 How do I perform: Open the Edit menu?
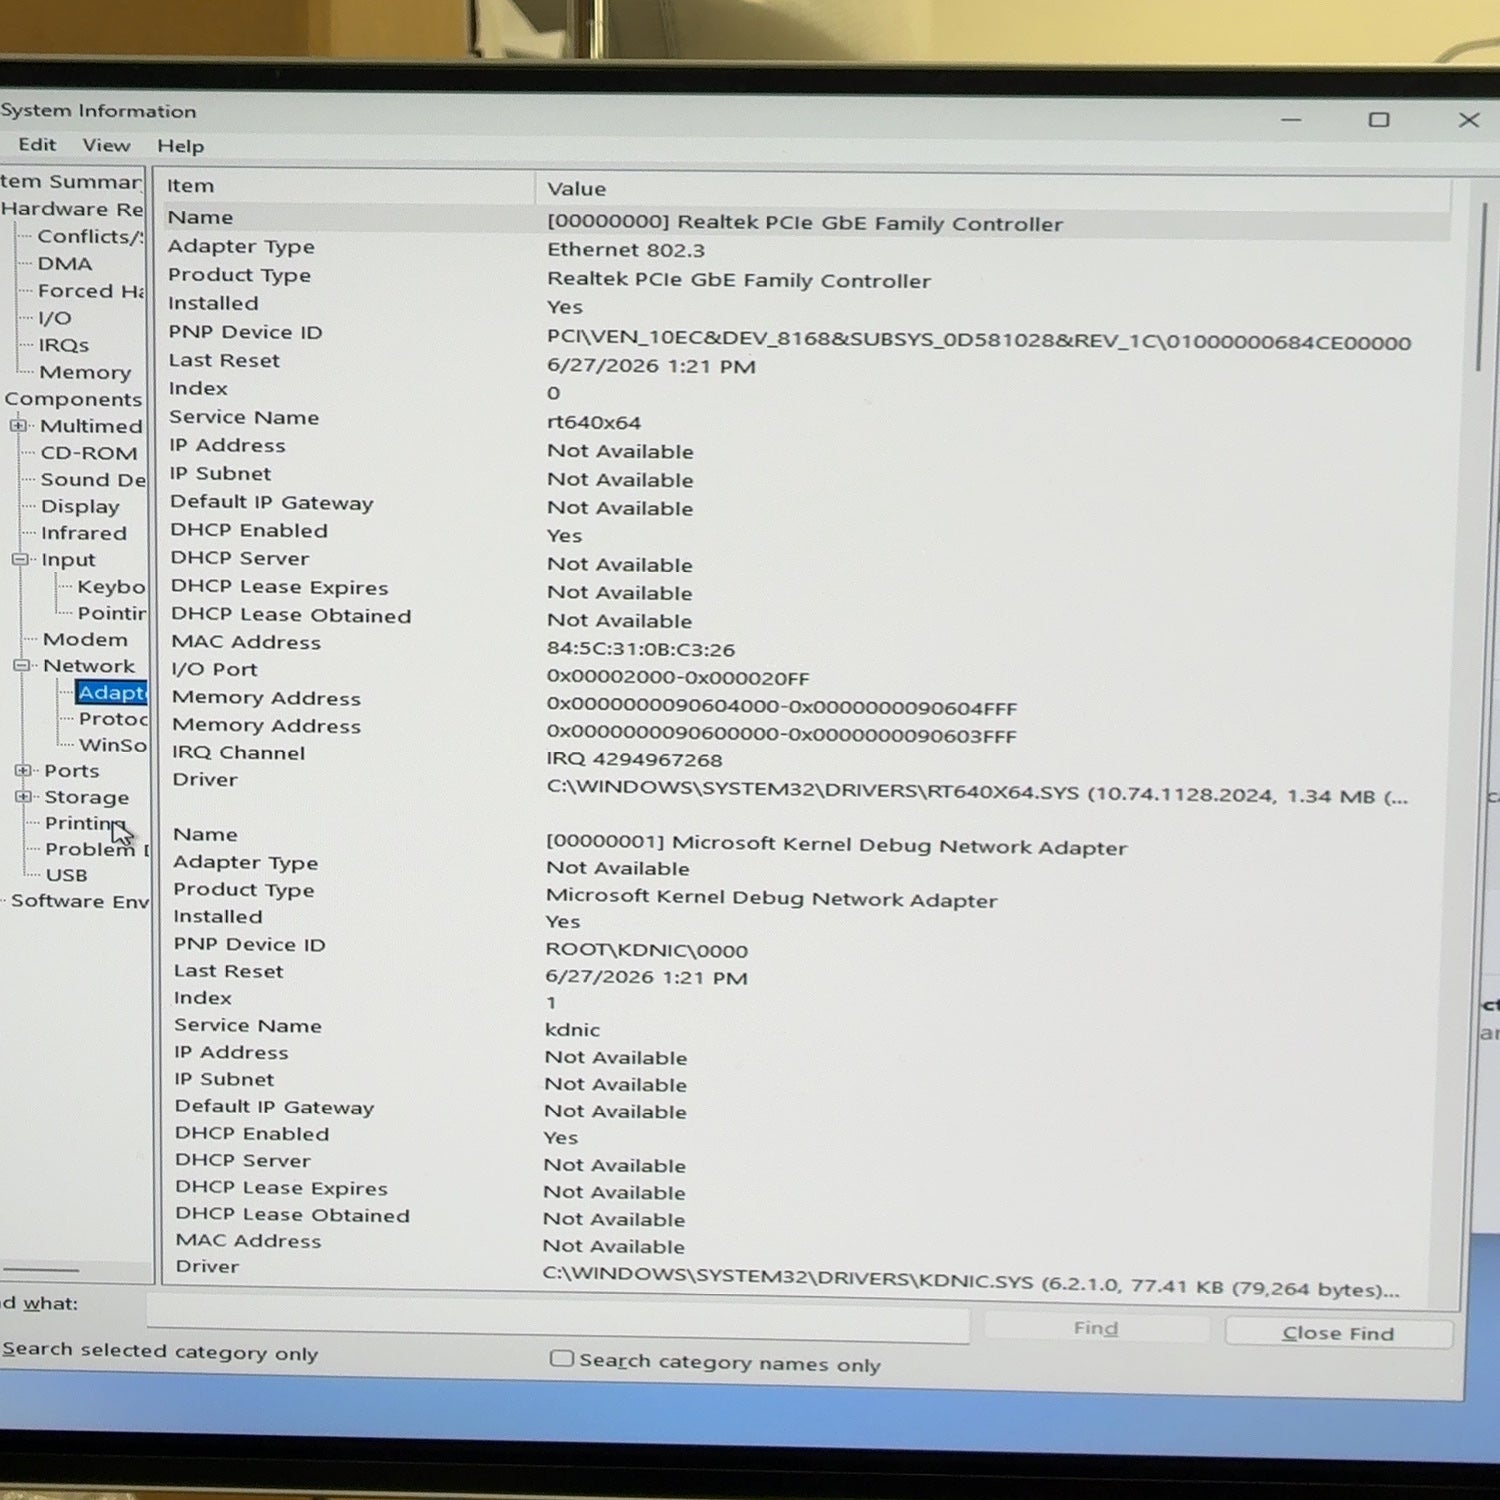pos(37,144)
